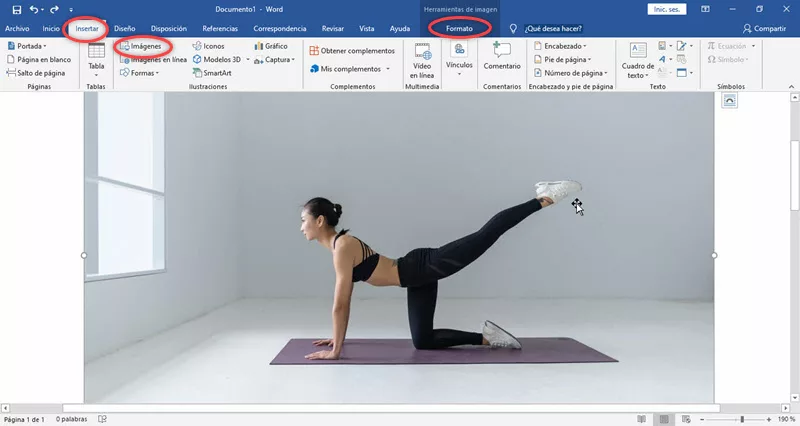This screenshot has width=800, height=426.
Task: Save the document with the floppy disk icon
Action: [x=17, y=9]
